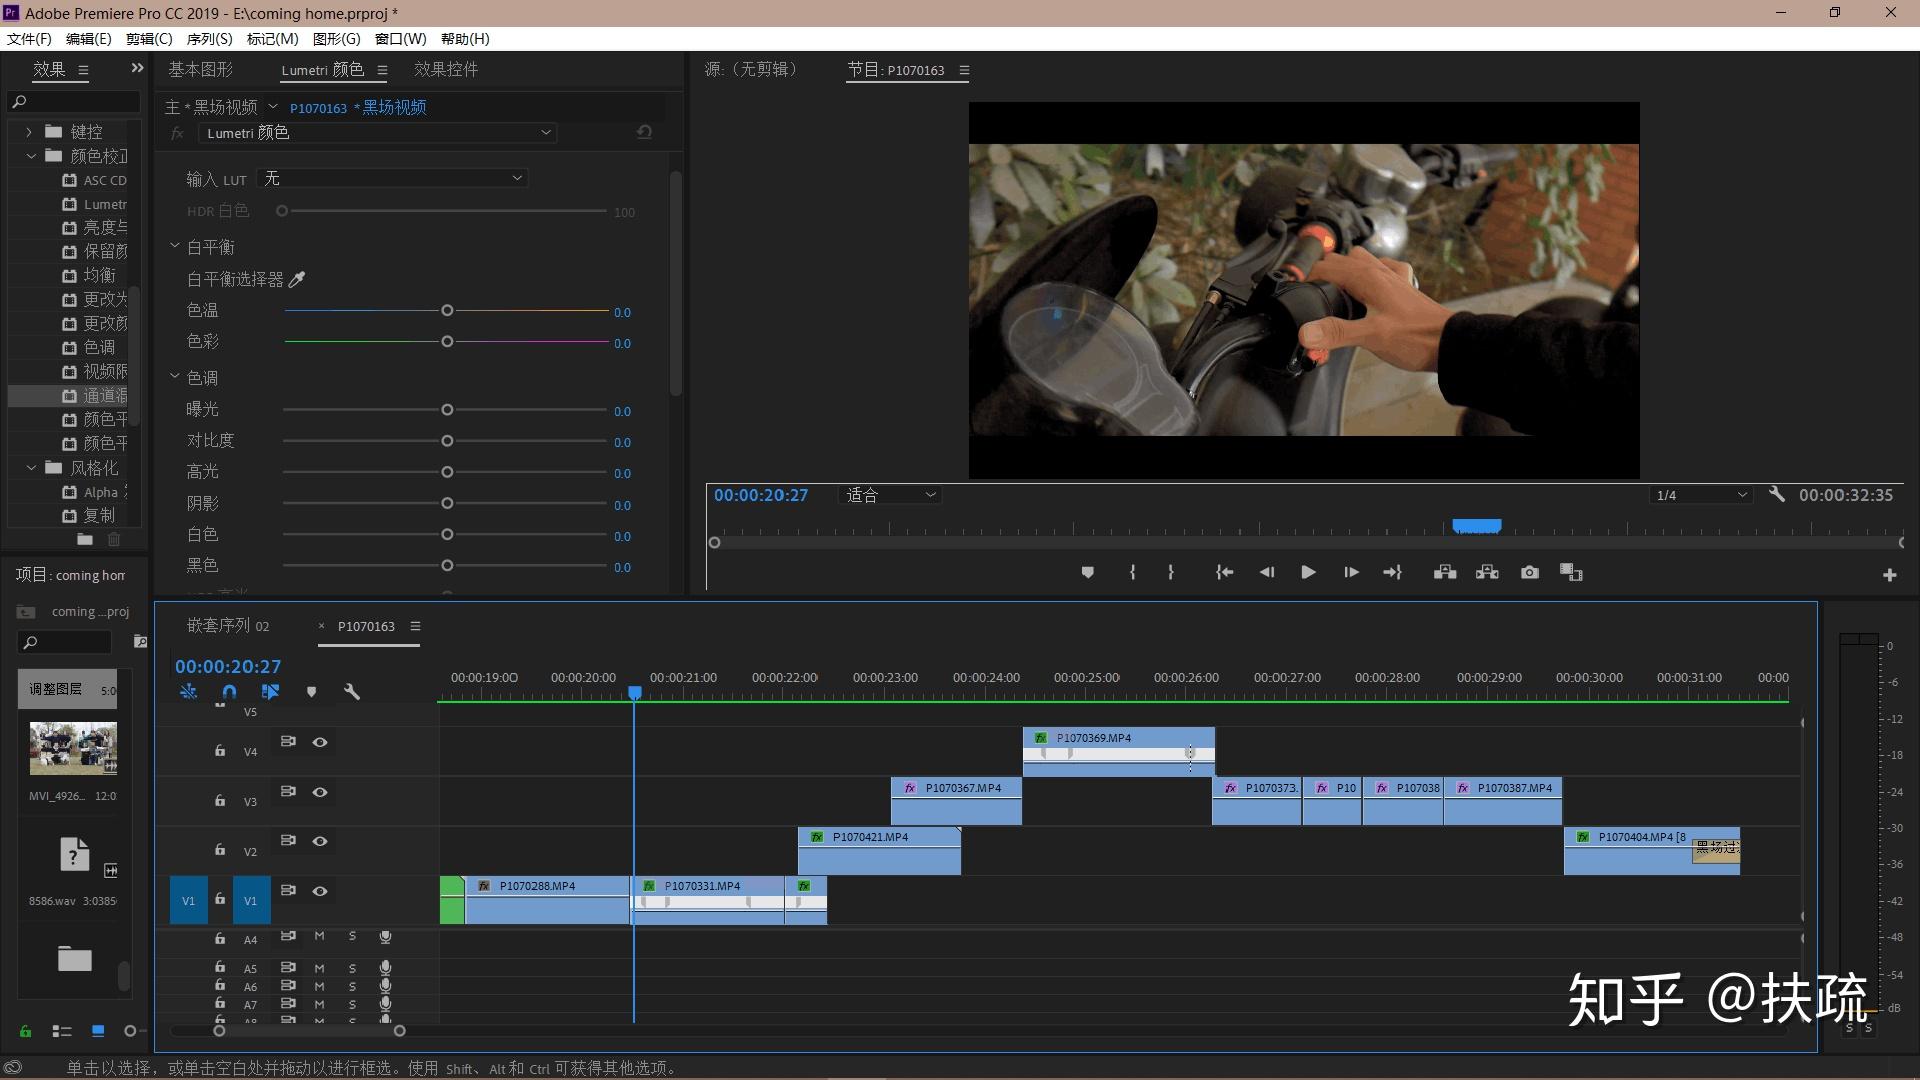Collapse the 风格化 effects folder
Screen dimensions: 1920x1080
(31, 467)
